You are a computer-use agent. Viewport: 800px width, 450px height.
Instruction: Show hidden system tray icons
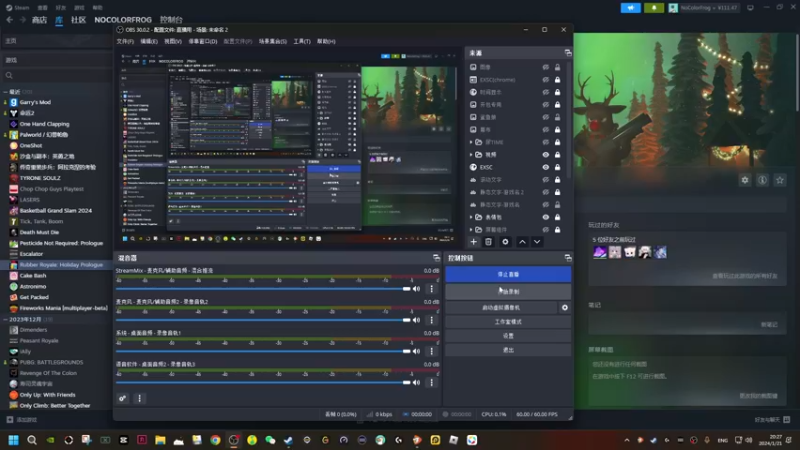pos(627,440)
